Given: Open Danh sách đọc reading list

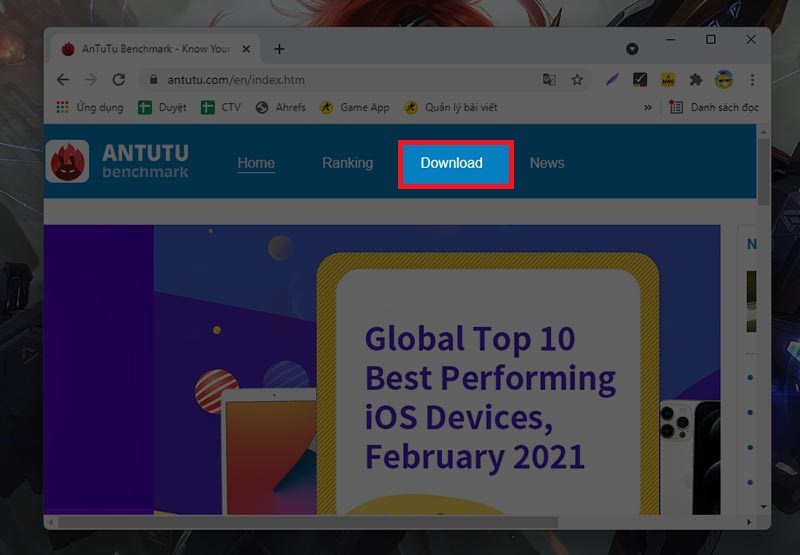Looking at the screenshot, I should 714,107.
